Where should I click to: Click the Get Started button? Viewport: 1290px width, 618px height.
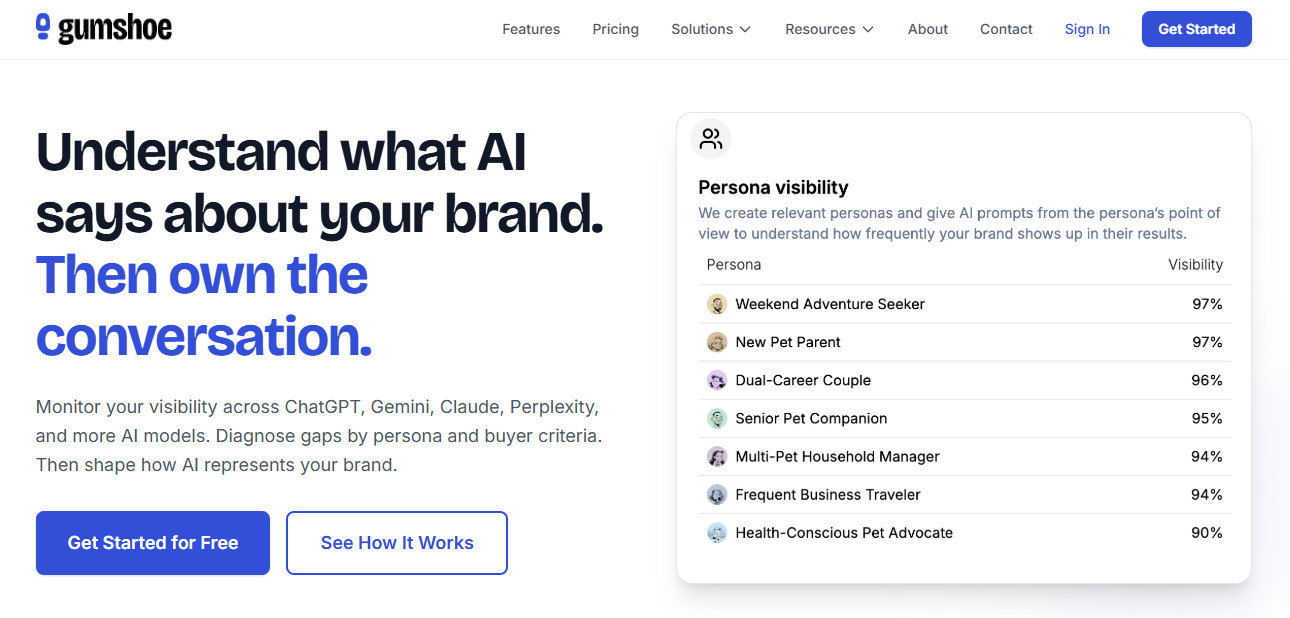1196,29
